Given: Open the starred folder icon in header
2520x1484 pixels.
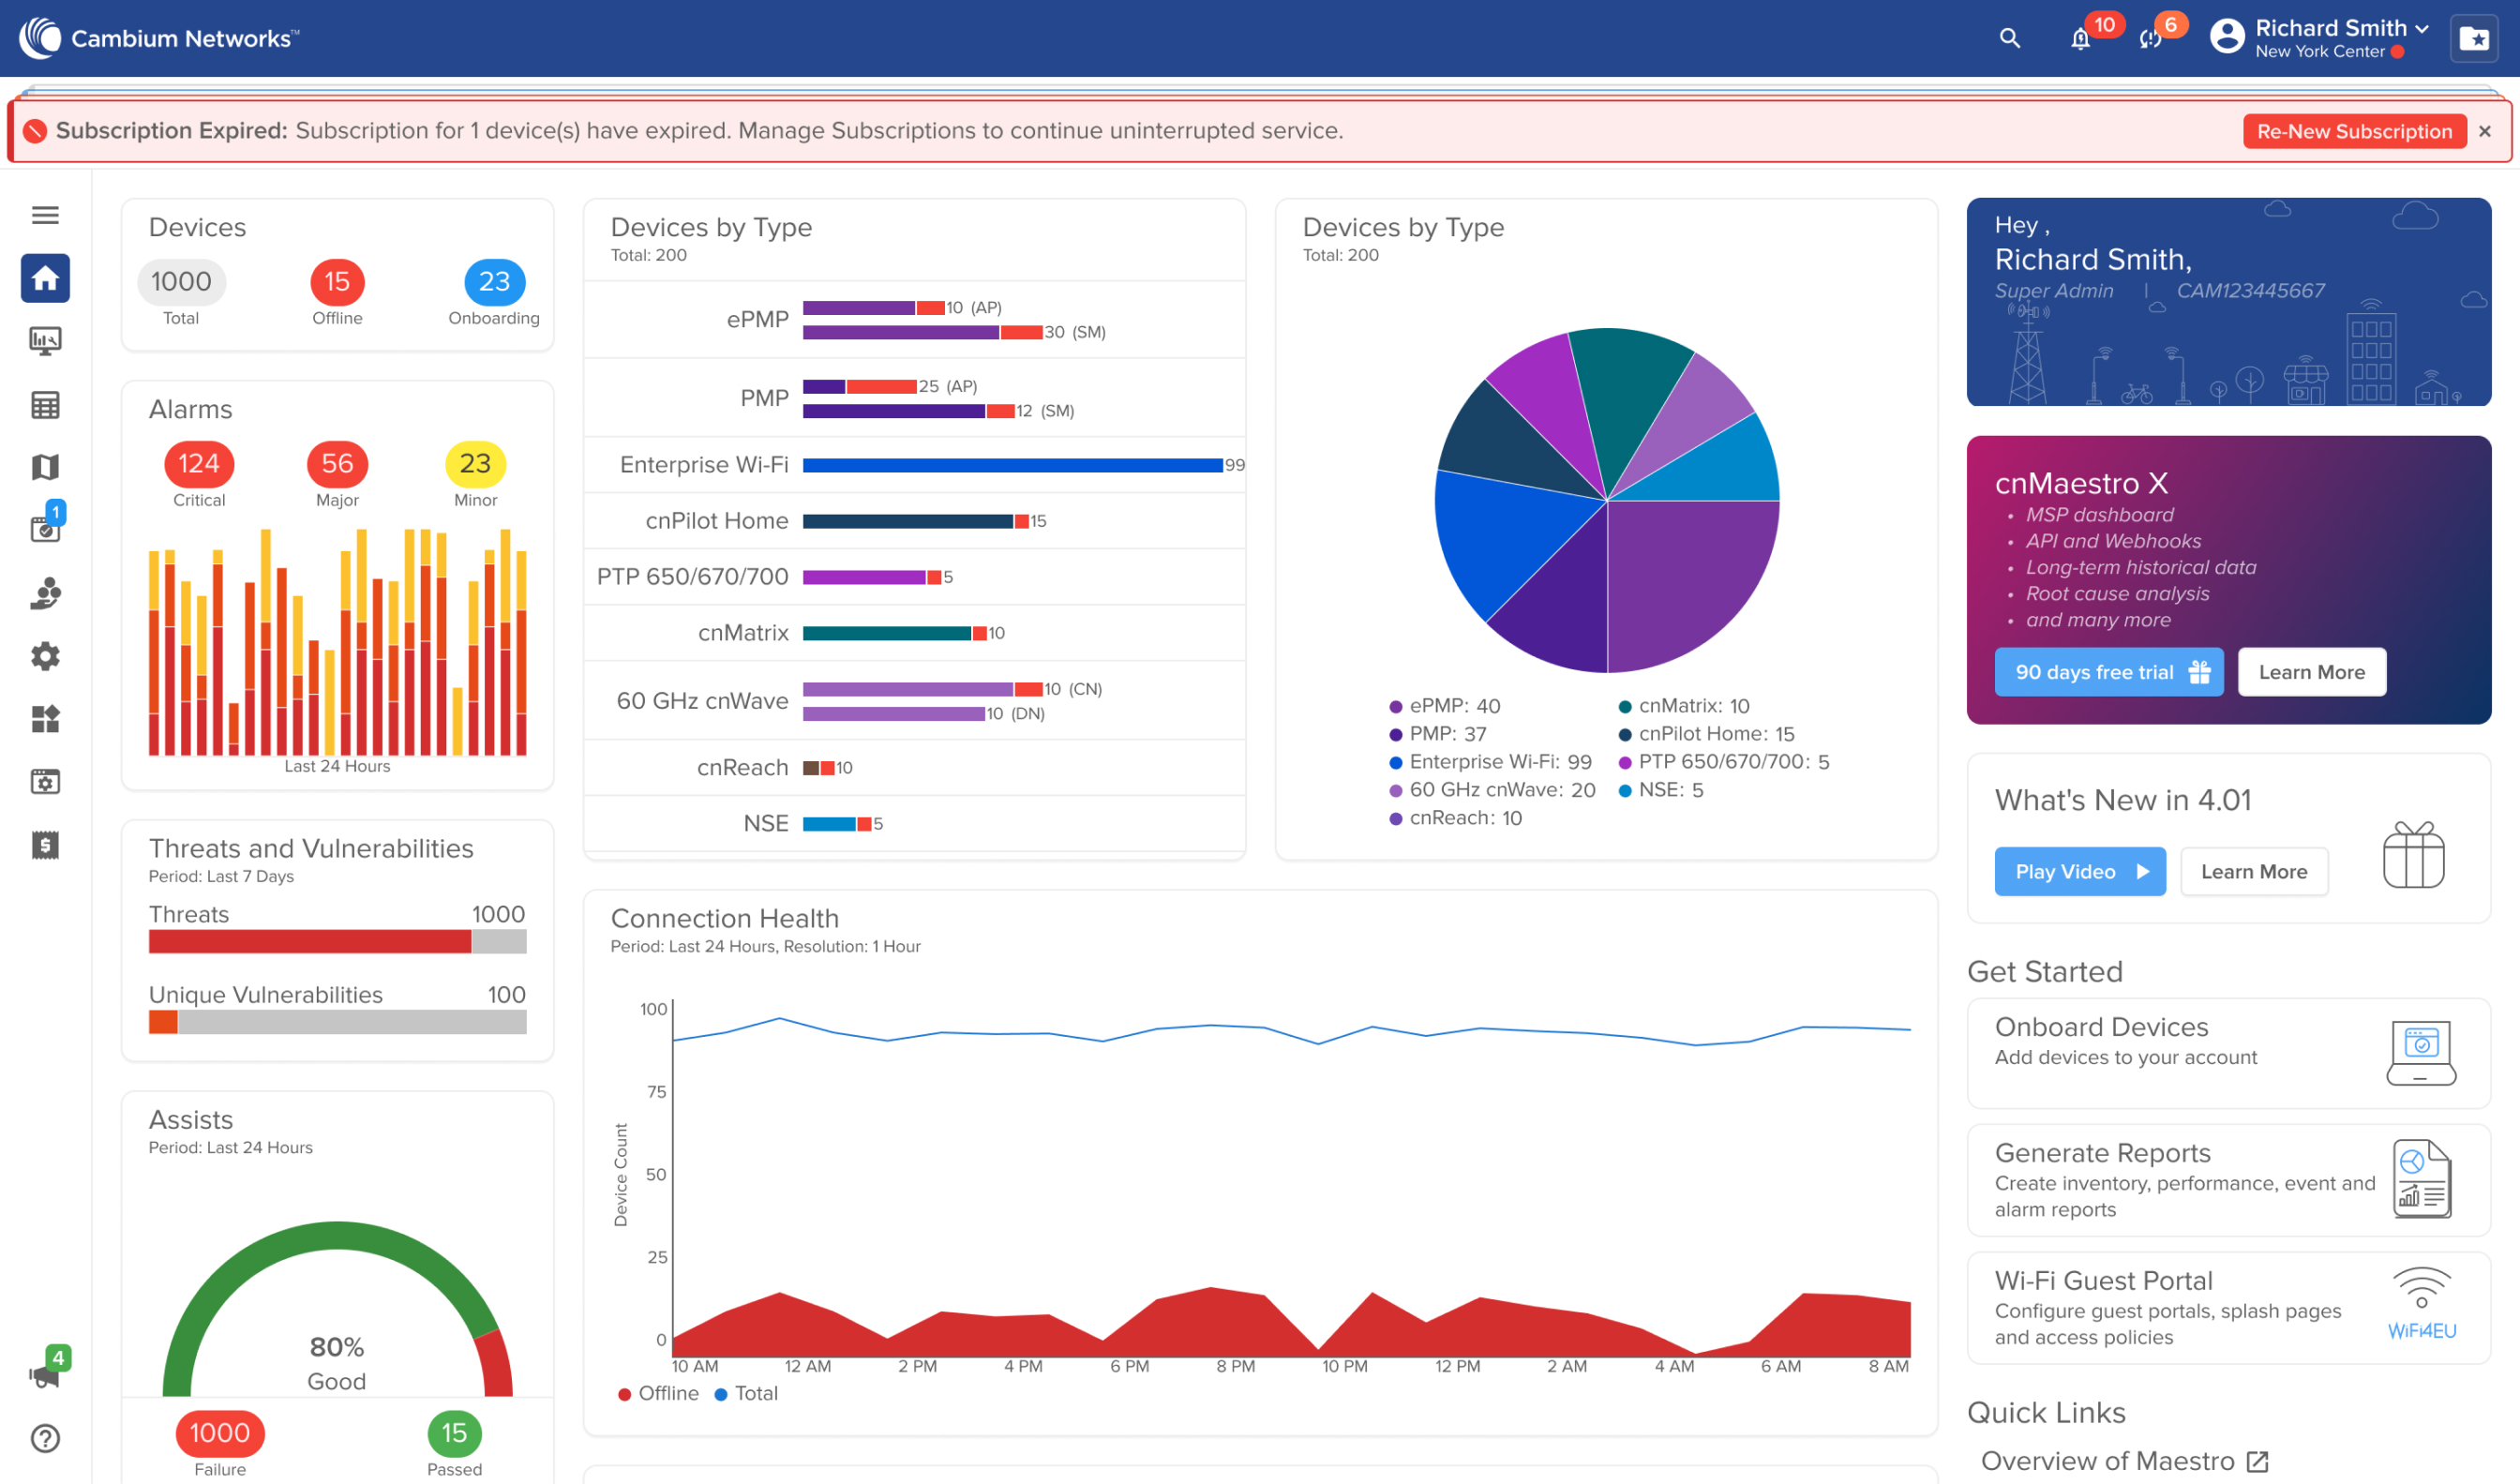Looking at the screenshot, I should point(2474,38).
